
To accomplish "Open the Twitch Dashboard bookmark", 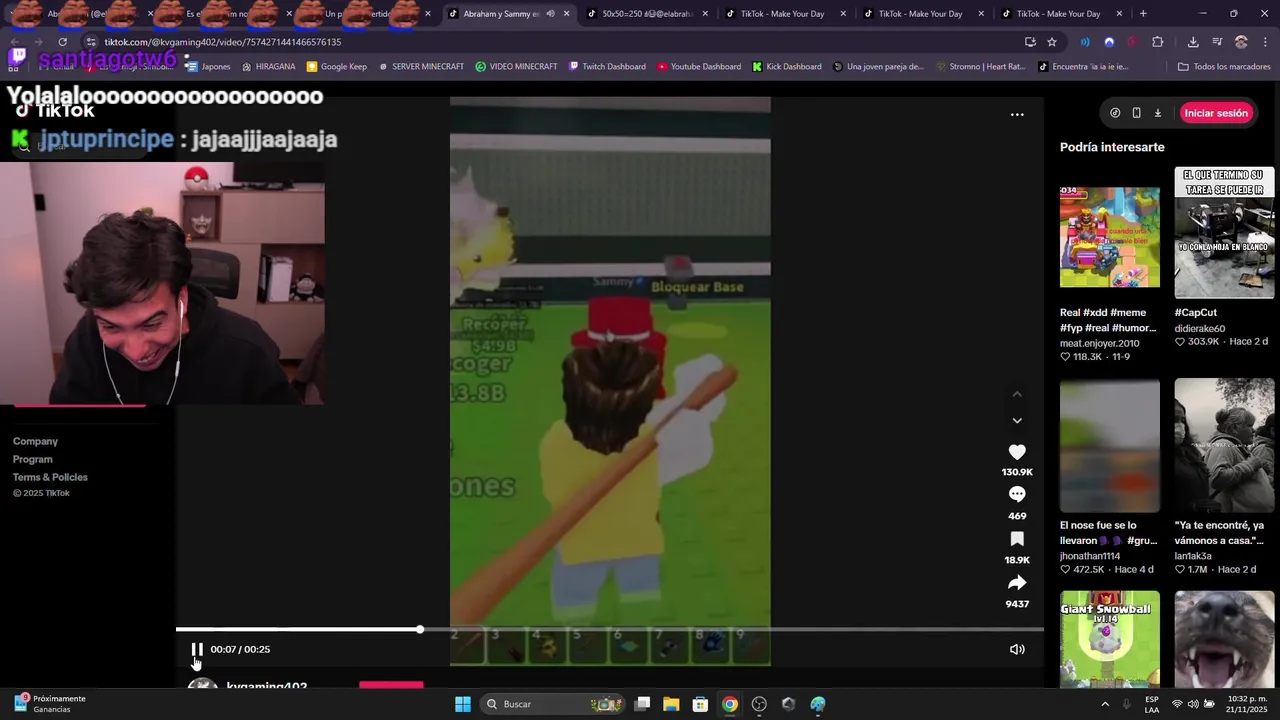I will (607, 67).
